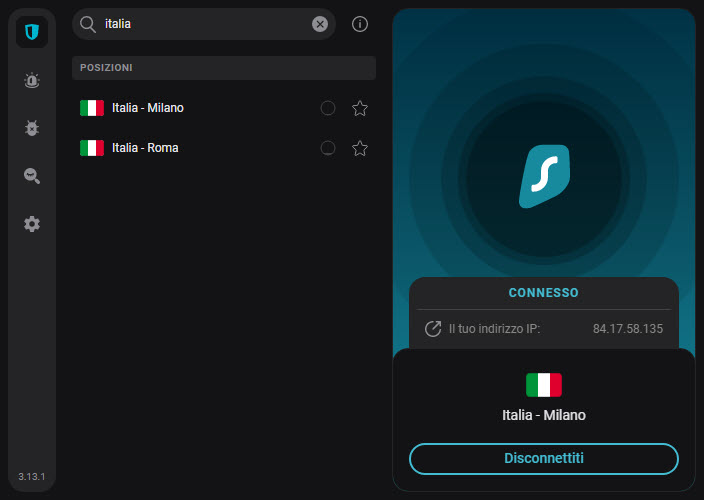Click version number 3.13.1
Screen dimensions: 704x500
(x=31, y=477)
